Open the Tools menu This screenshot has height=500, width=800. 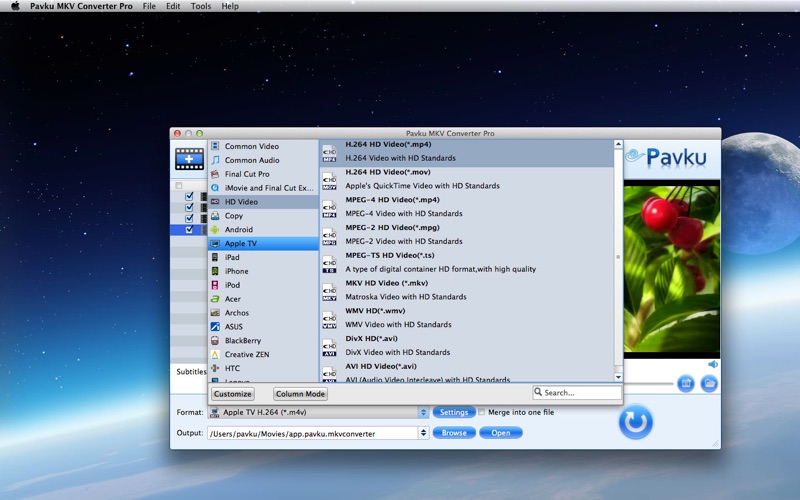[x=201, y=6]
